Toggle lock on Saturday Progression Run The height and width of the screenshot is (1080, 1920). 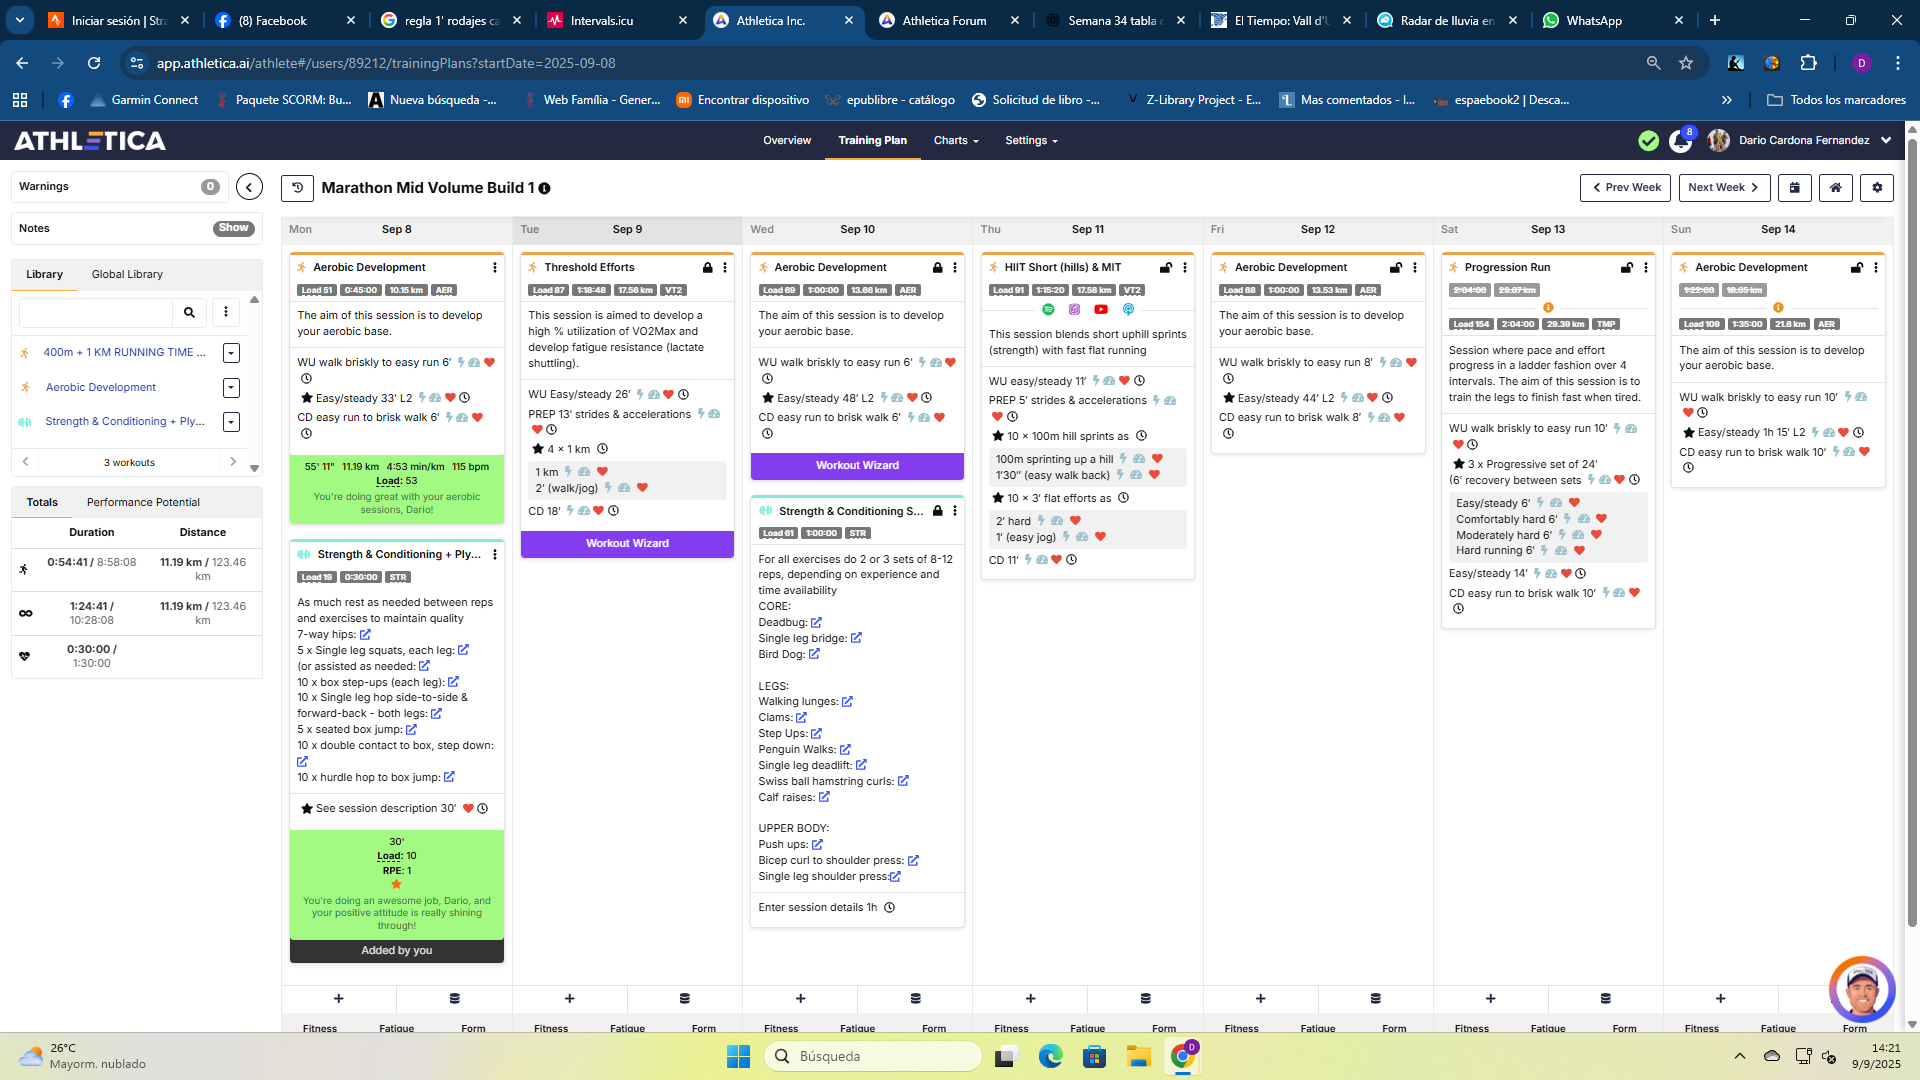pos(1626,268)
